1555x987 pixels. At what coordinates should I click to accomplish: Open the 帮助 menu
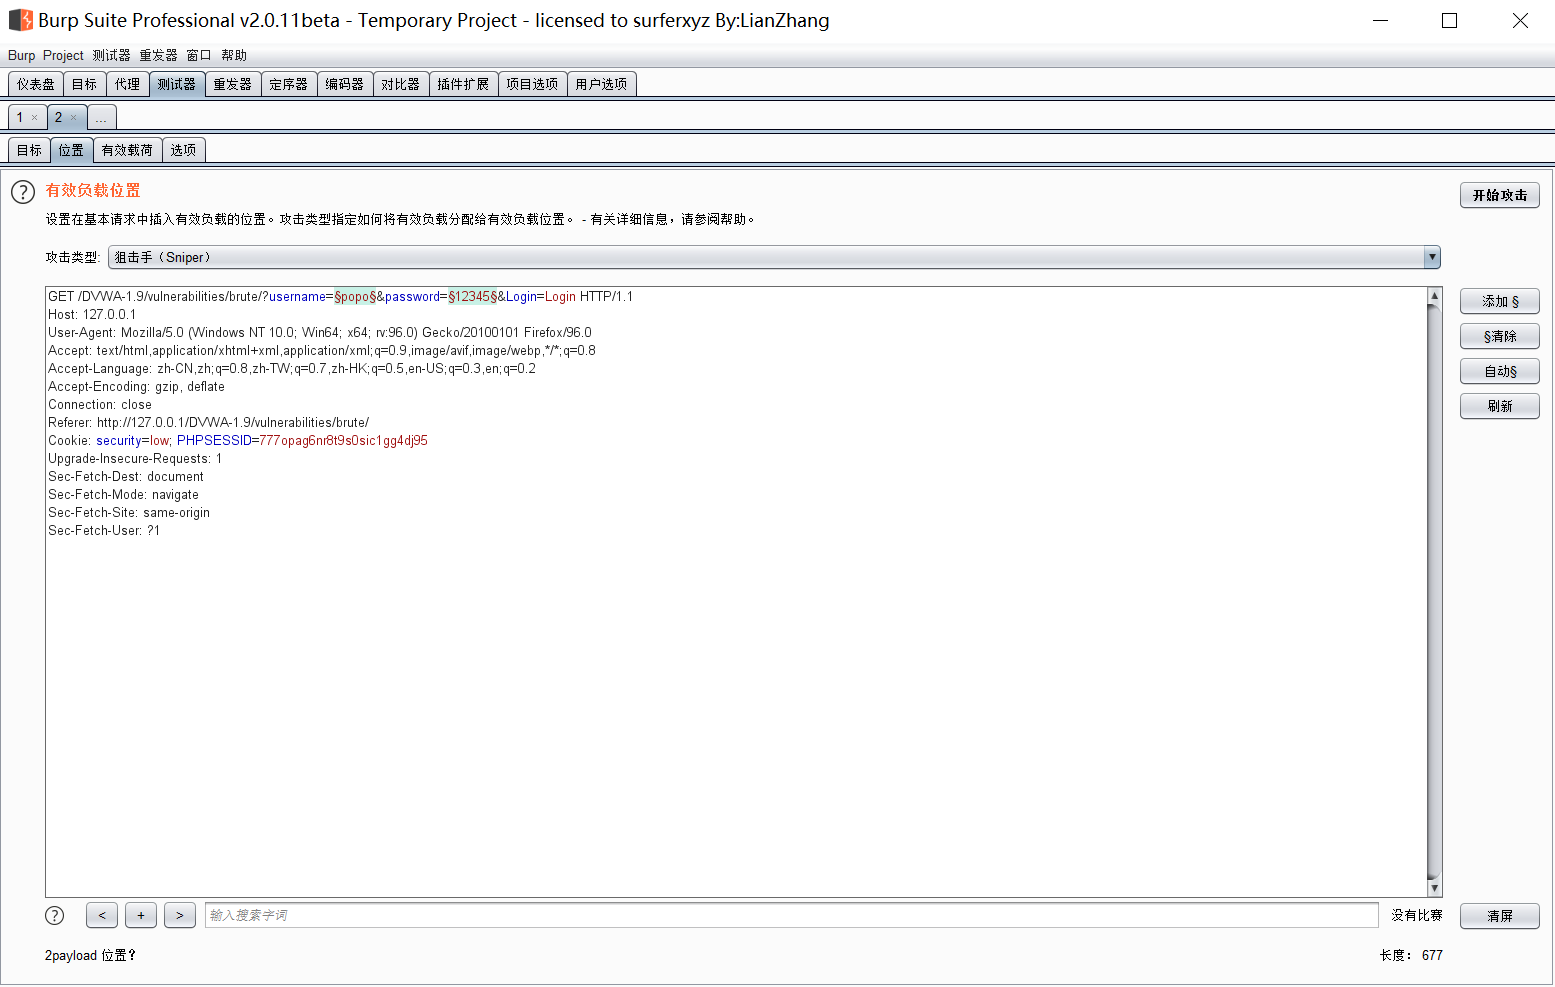tap(234, 55)
